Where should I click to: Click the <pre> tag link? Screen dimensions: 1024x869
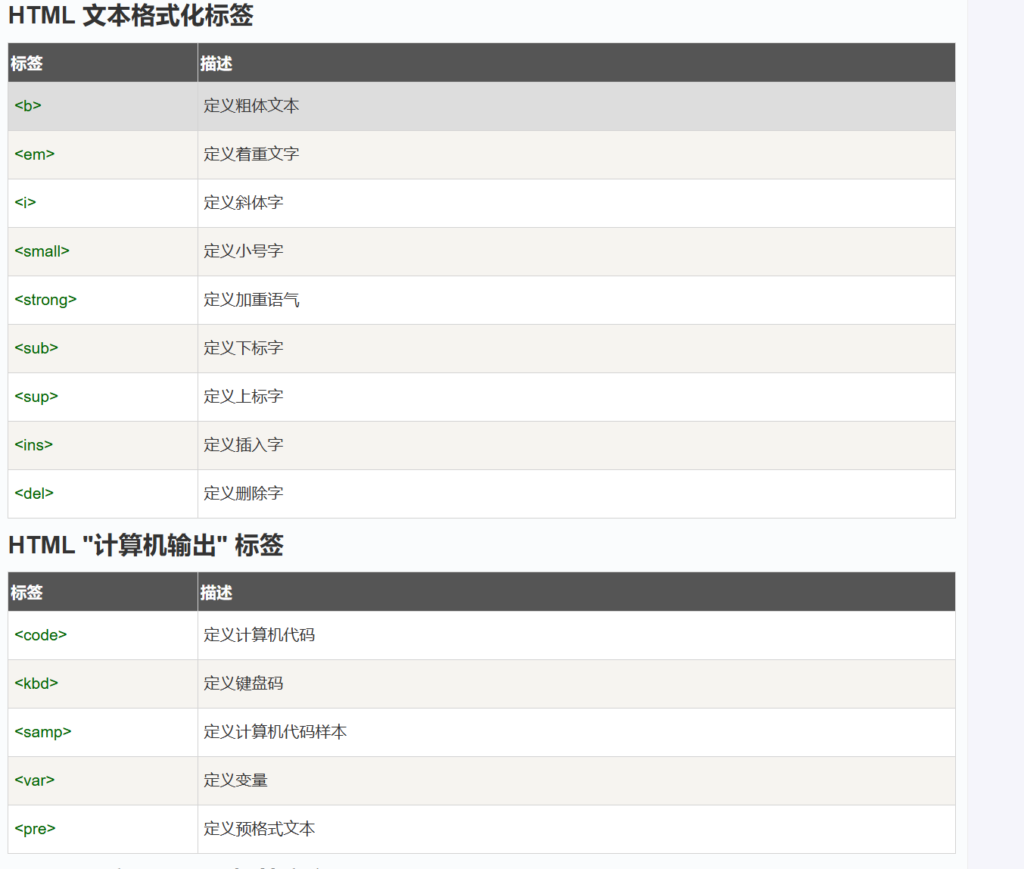point(34,829)
